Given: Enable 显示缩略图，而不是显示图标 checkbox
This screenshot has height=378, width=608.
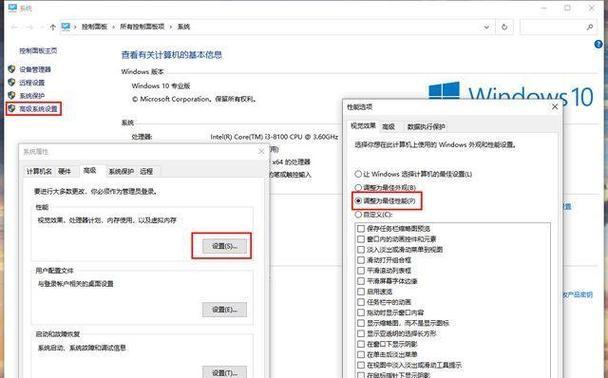Looking at the screenshot, I should click(x=361, y=323).
